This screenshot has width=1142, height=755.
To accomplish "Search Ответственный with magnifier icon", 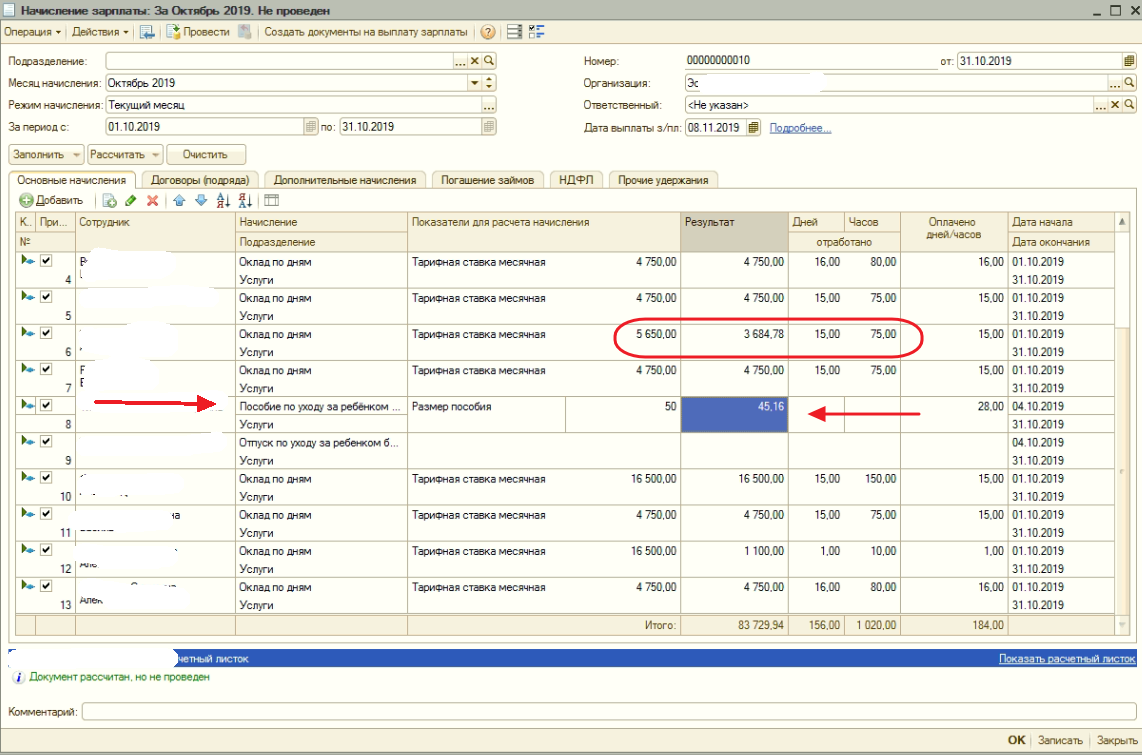I will pos(1129,105).
